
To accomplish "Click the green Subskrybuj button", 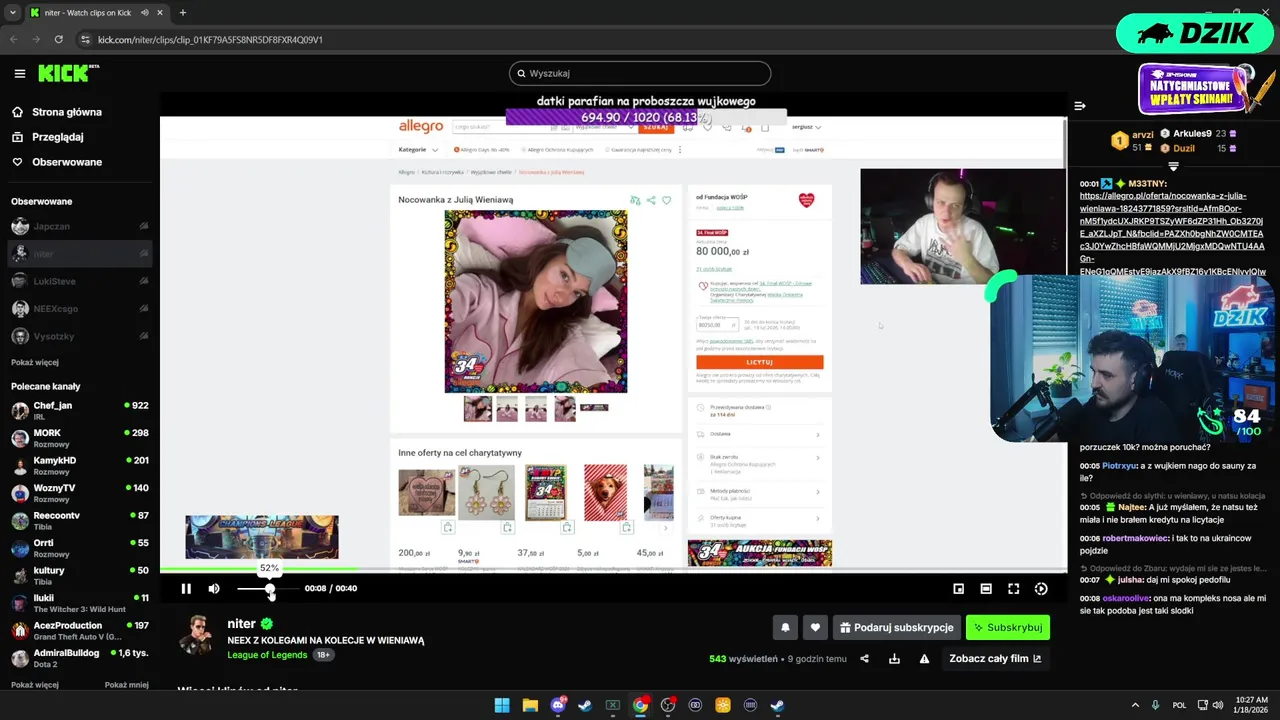I will 1008,627.
